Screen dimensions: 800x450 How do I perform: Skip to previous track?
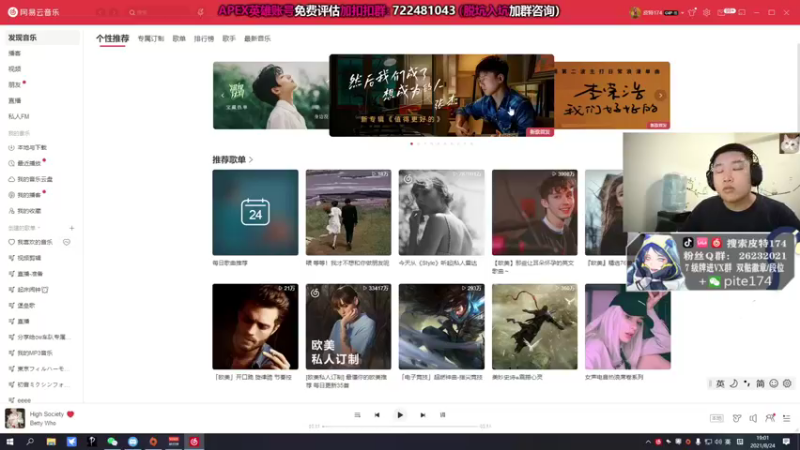click(x=377, y=415)
